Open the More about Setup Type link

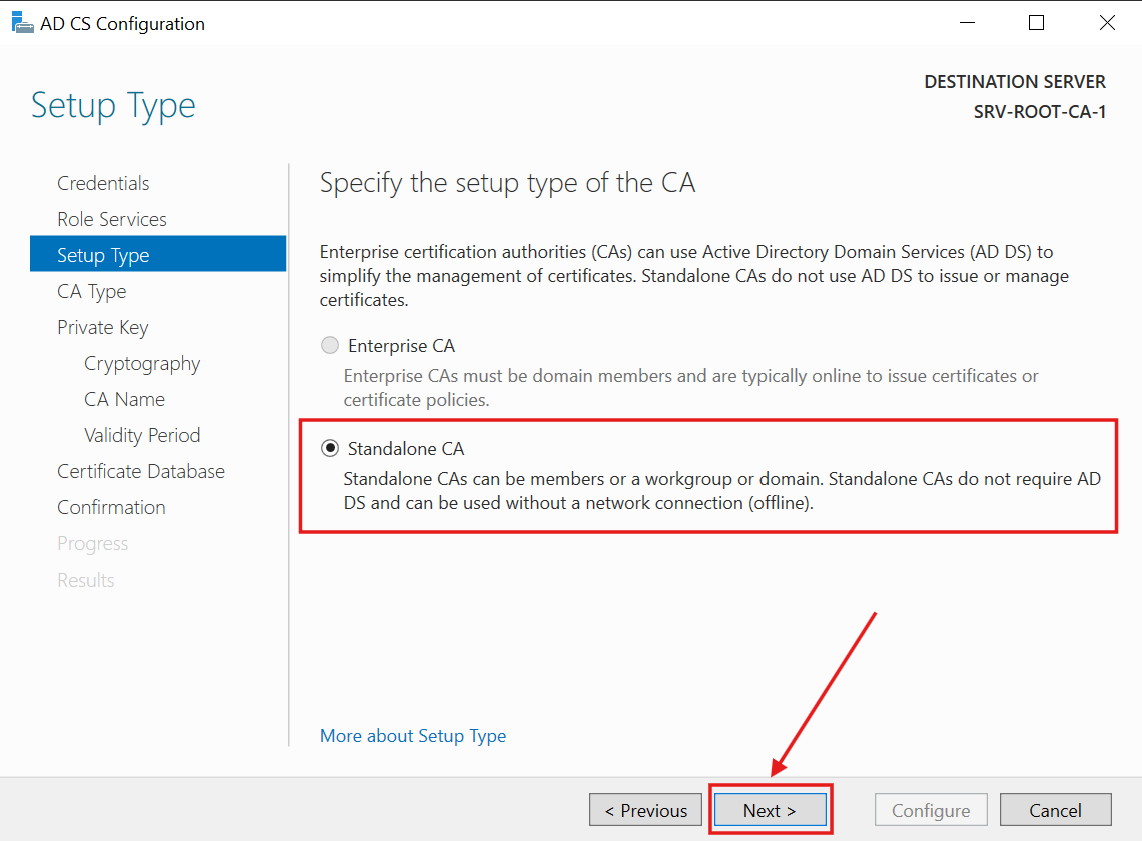click(413, 736)
